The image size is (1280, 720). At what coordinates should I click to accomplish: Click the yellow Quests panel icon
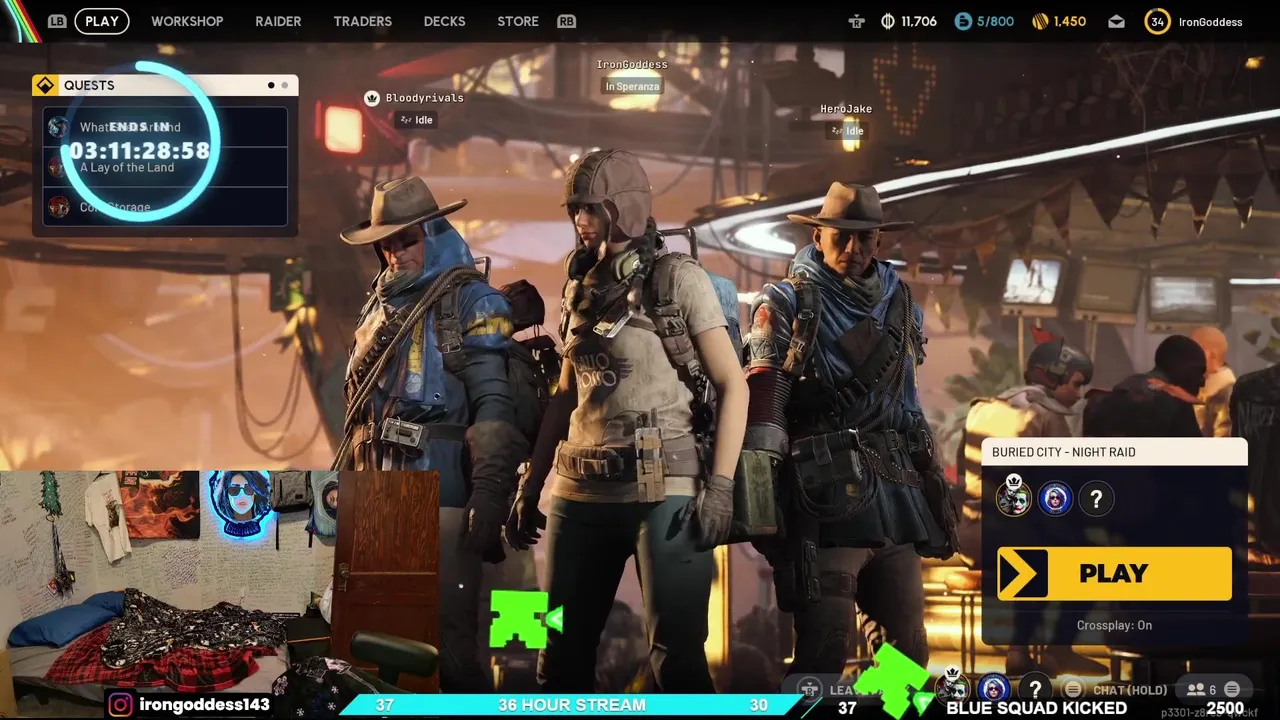tap(45, 85)
